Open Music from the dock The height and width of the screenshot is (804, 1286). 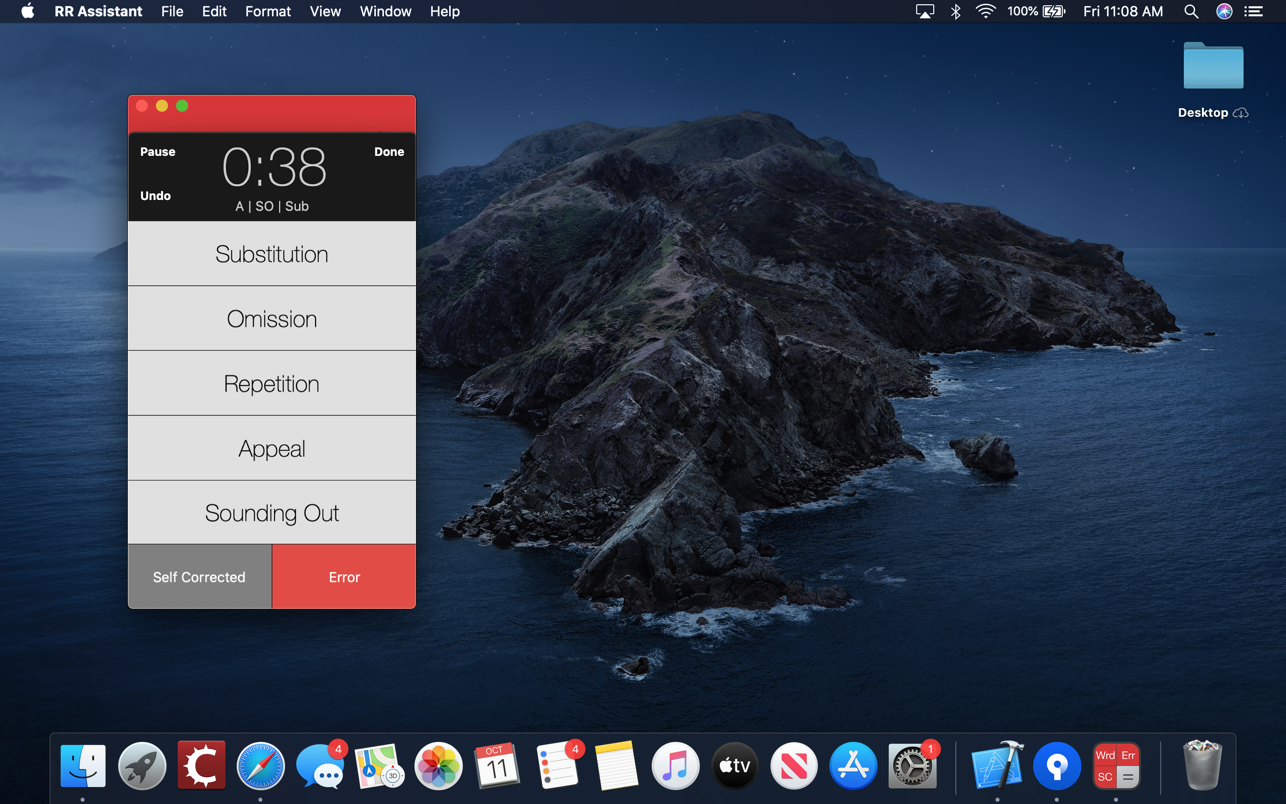[675, 766]
